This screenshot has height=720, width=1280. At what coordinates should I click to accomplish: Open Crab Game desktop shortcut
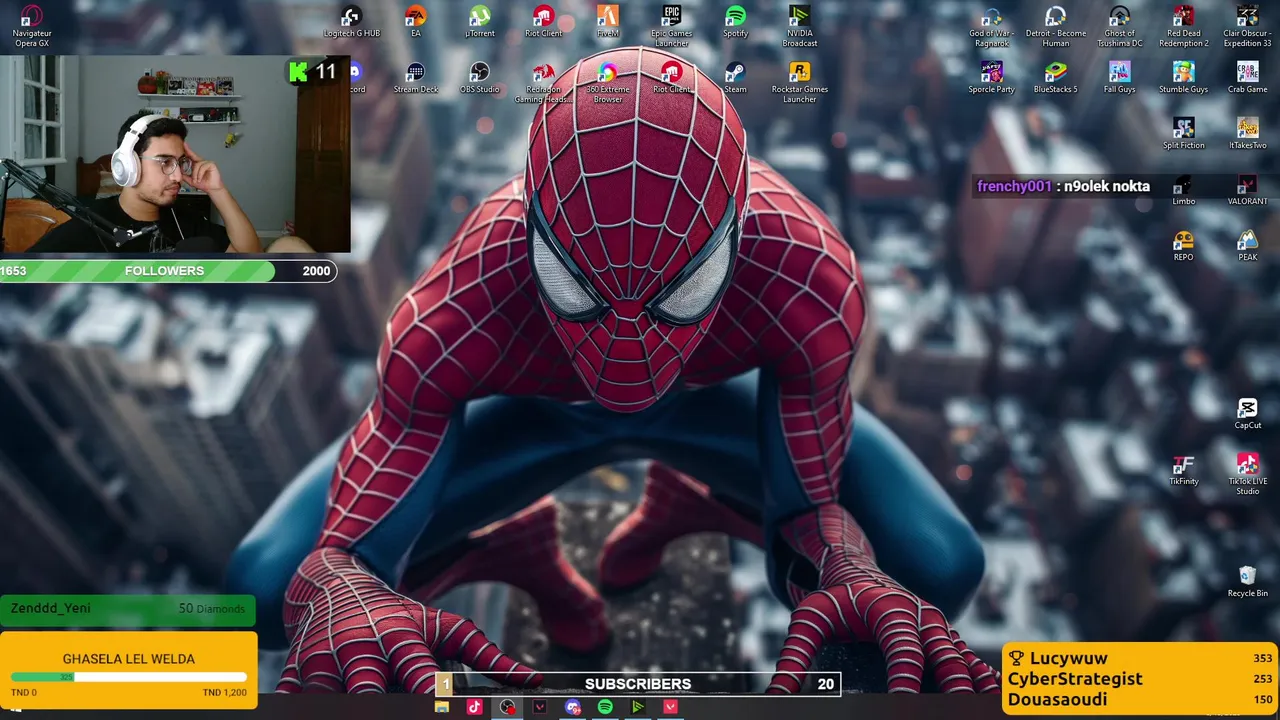point(1248,78)
